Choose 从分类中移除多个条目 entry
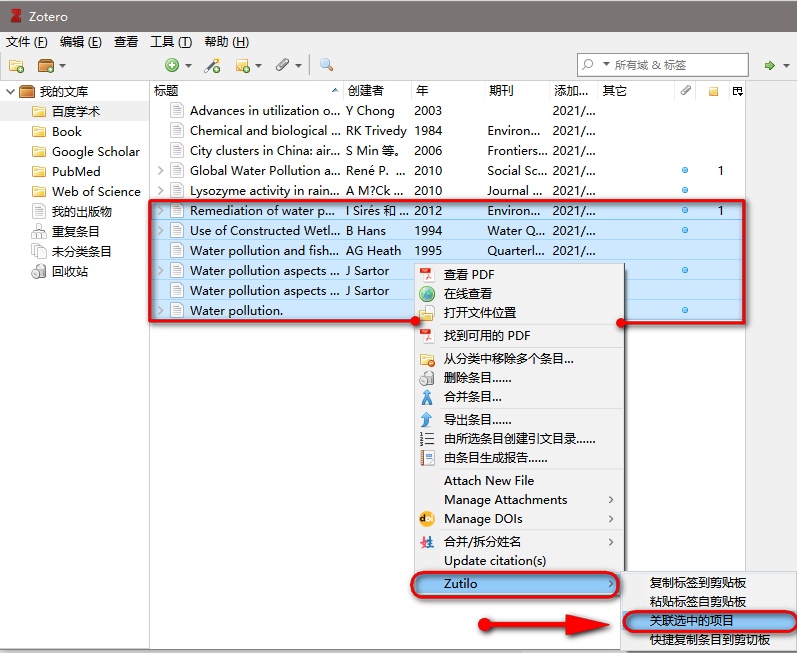The image size is (797, 653). pyautogui.click(x=519, y=359)
